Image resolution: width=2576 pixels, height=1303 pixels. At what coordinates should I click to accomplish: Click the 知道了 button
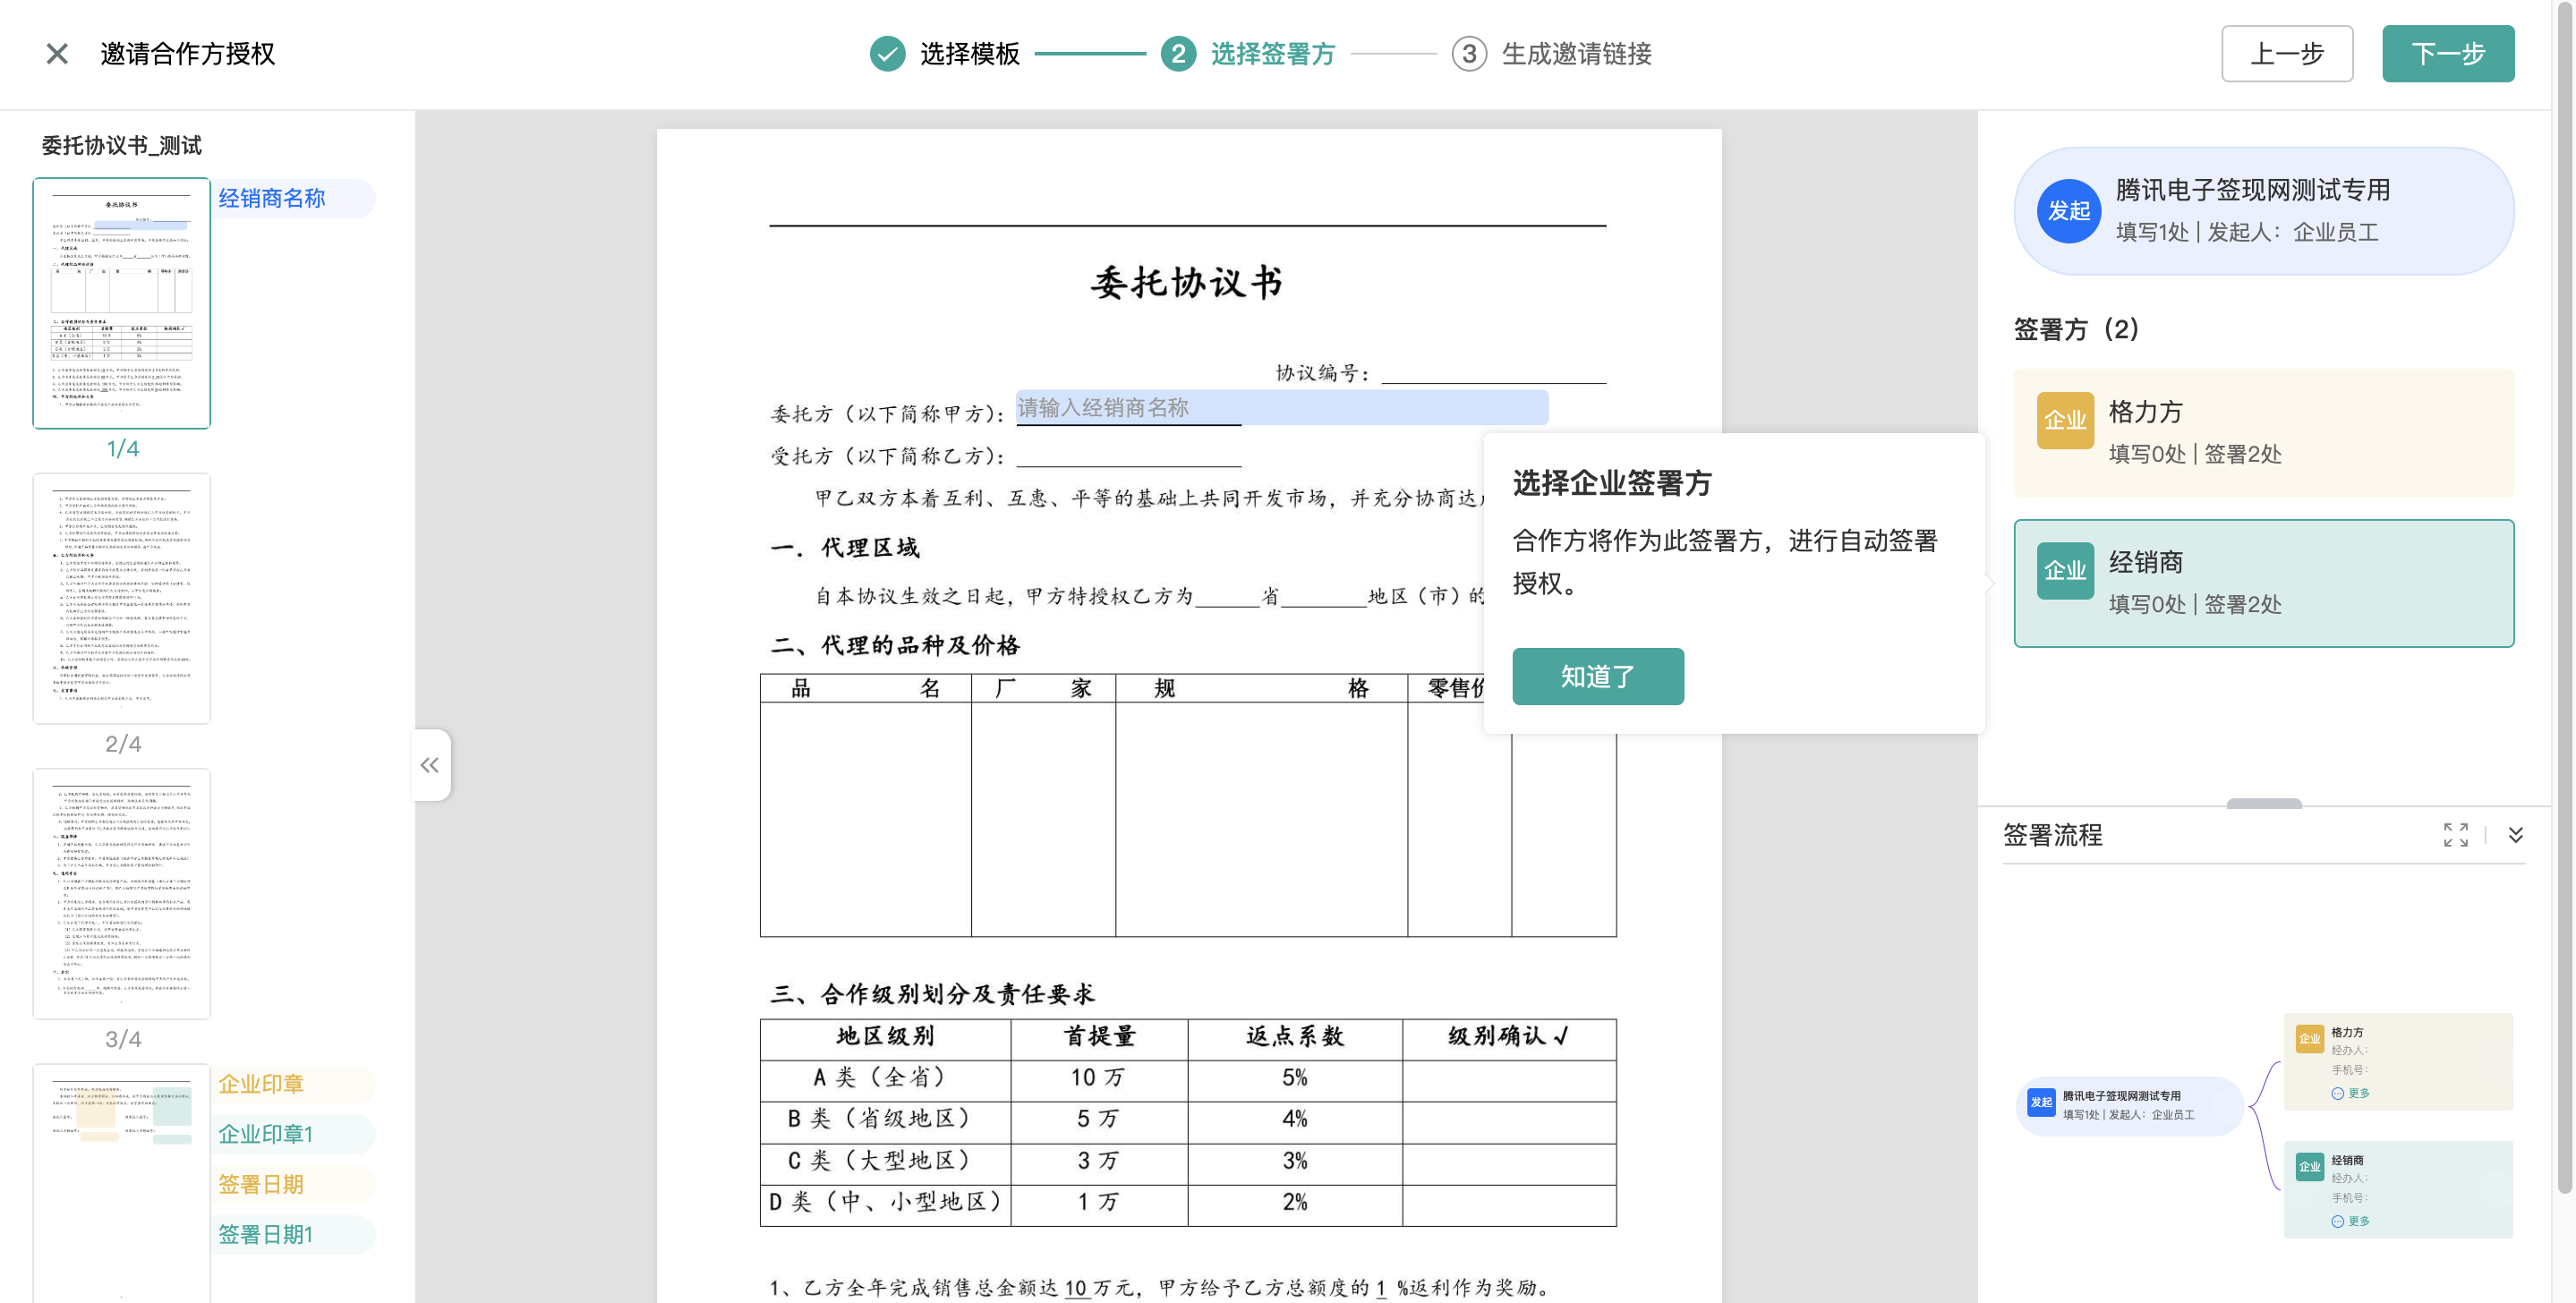tap(1597, 677)
